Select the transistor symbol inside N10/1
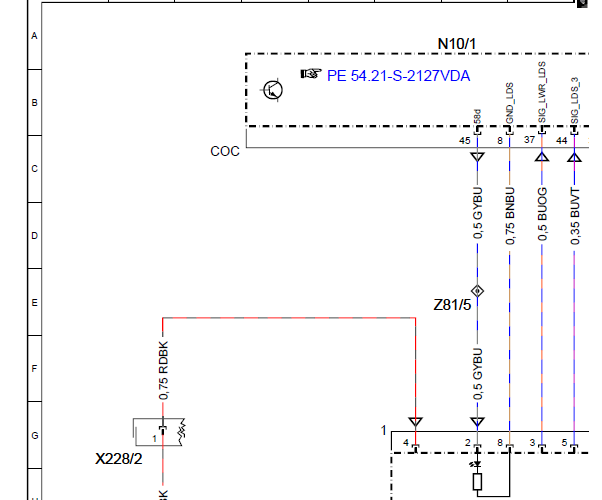 [x=273, y=90]
